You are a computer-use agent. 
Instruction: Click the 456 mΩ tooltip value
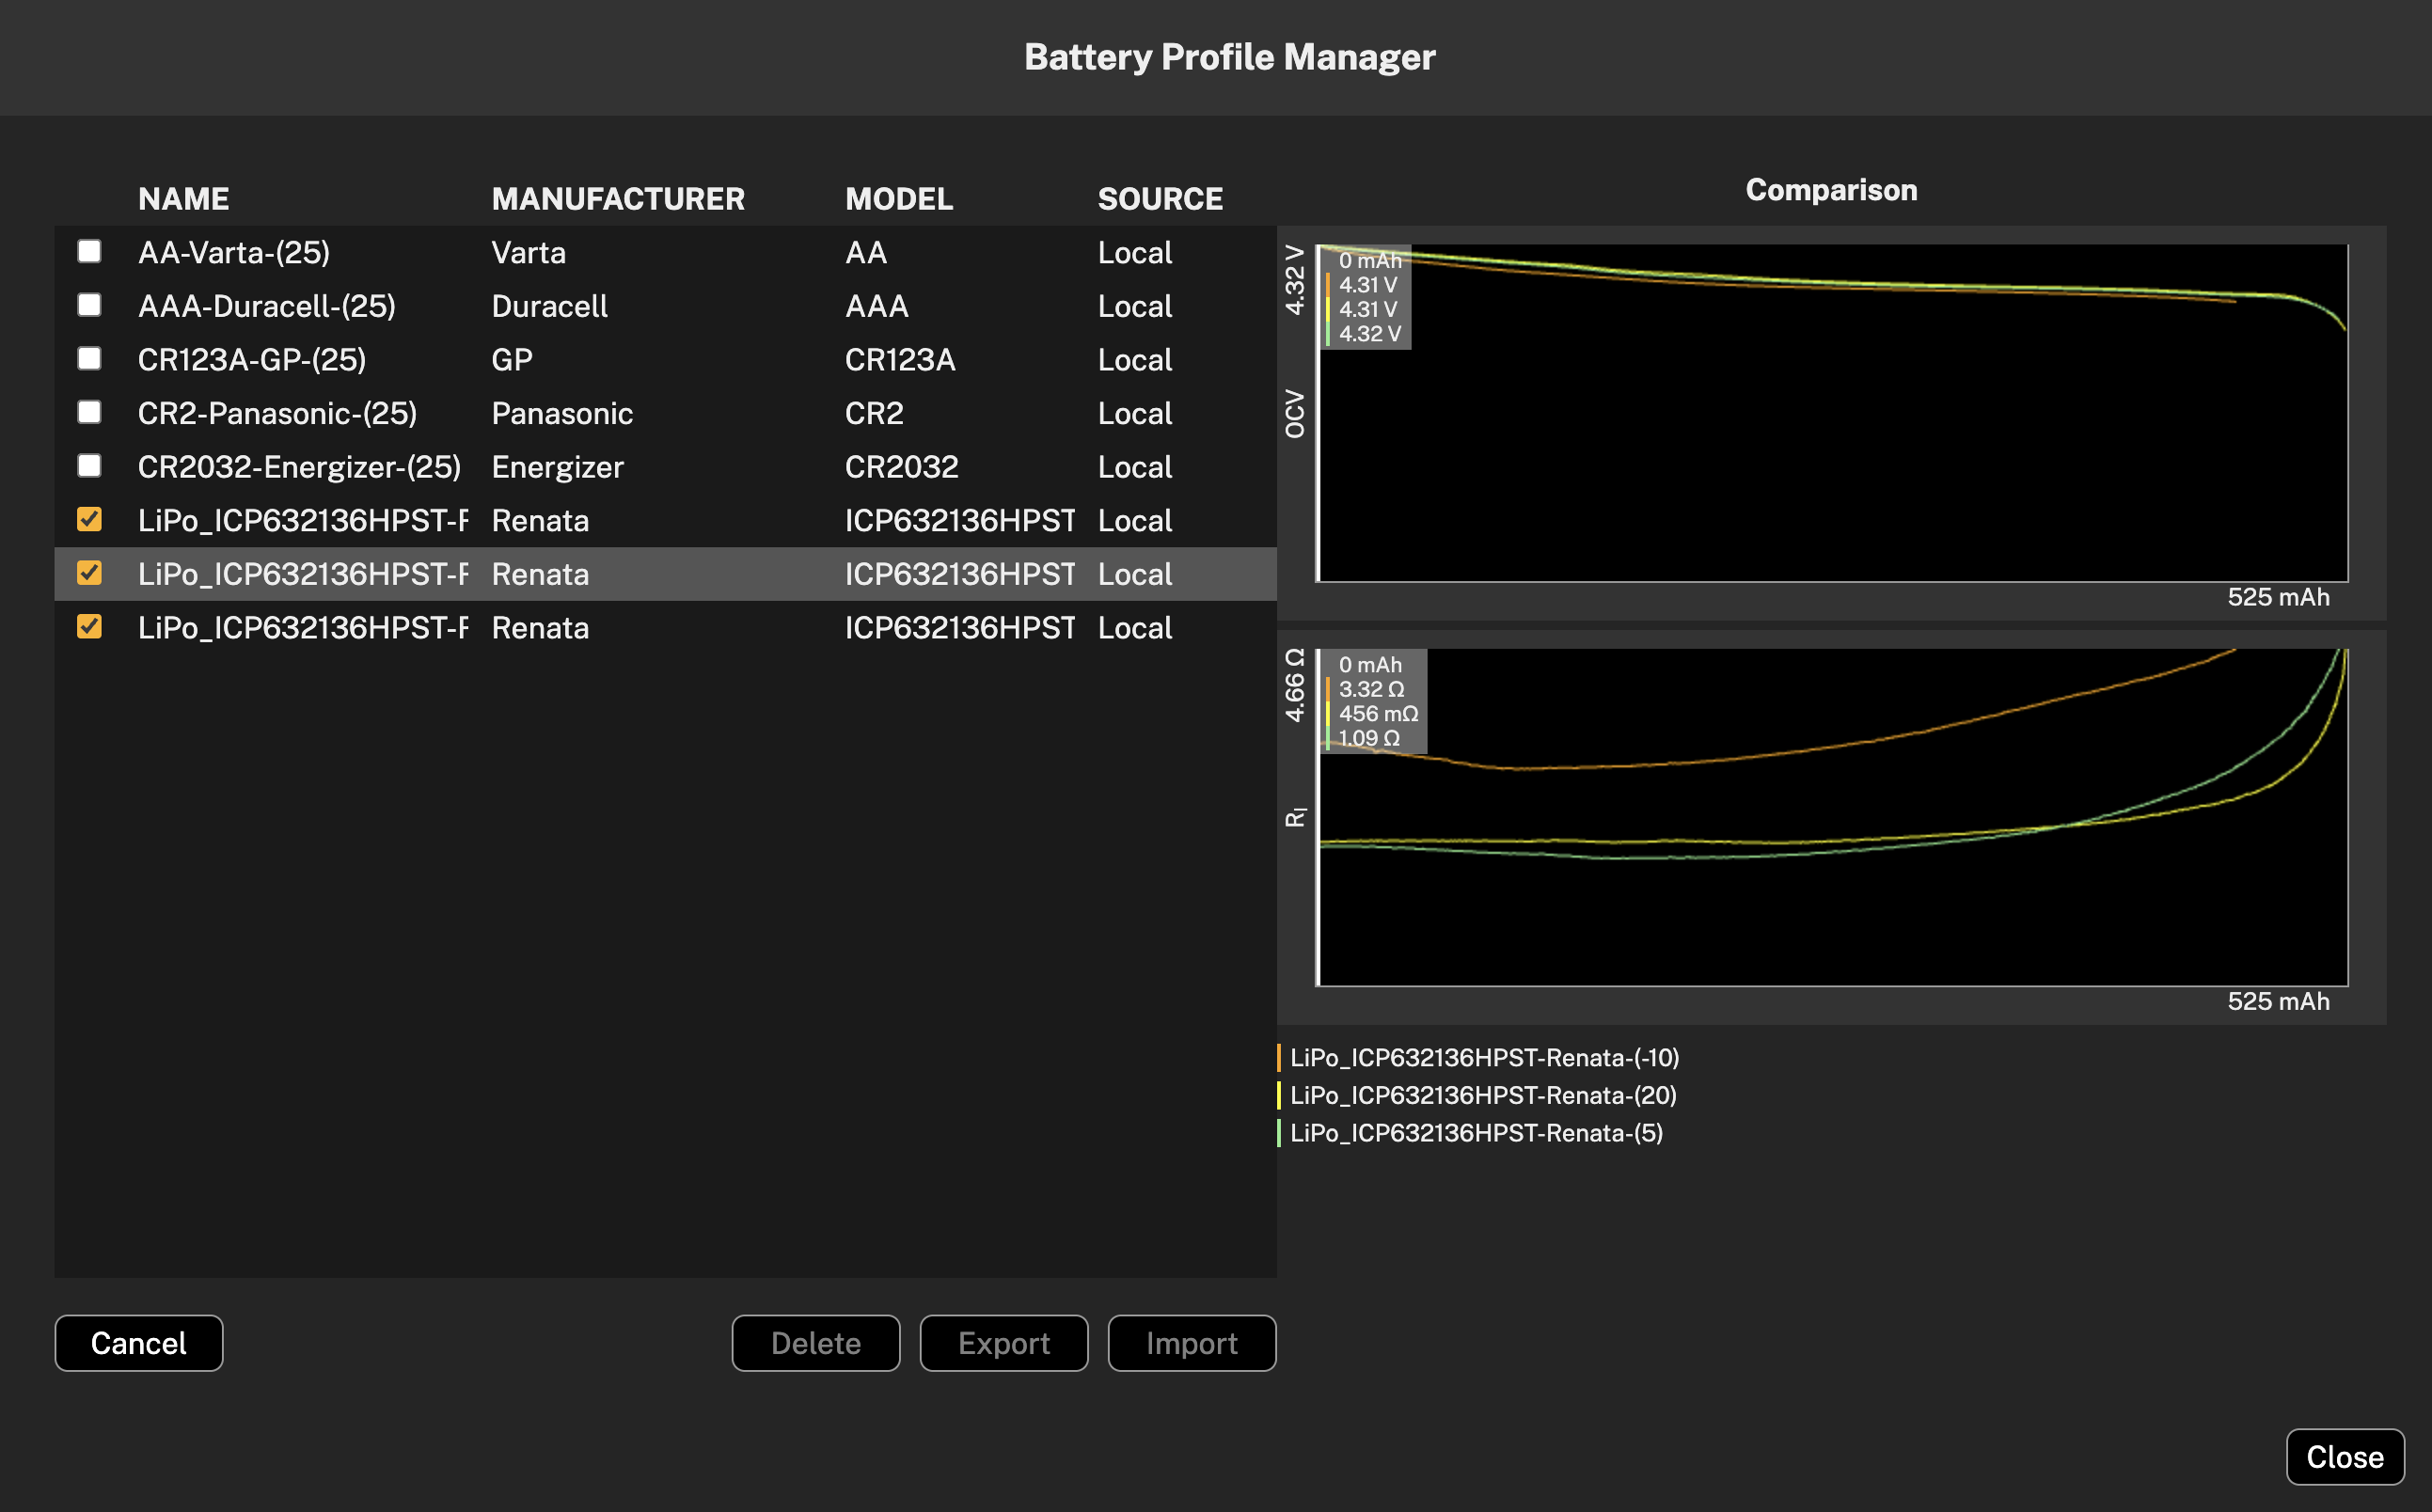pyautogui.click(x=1378, y=714)
